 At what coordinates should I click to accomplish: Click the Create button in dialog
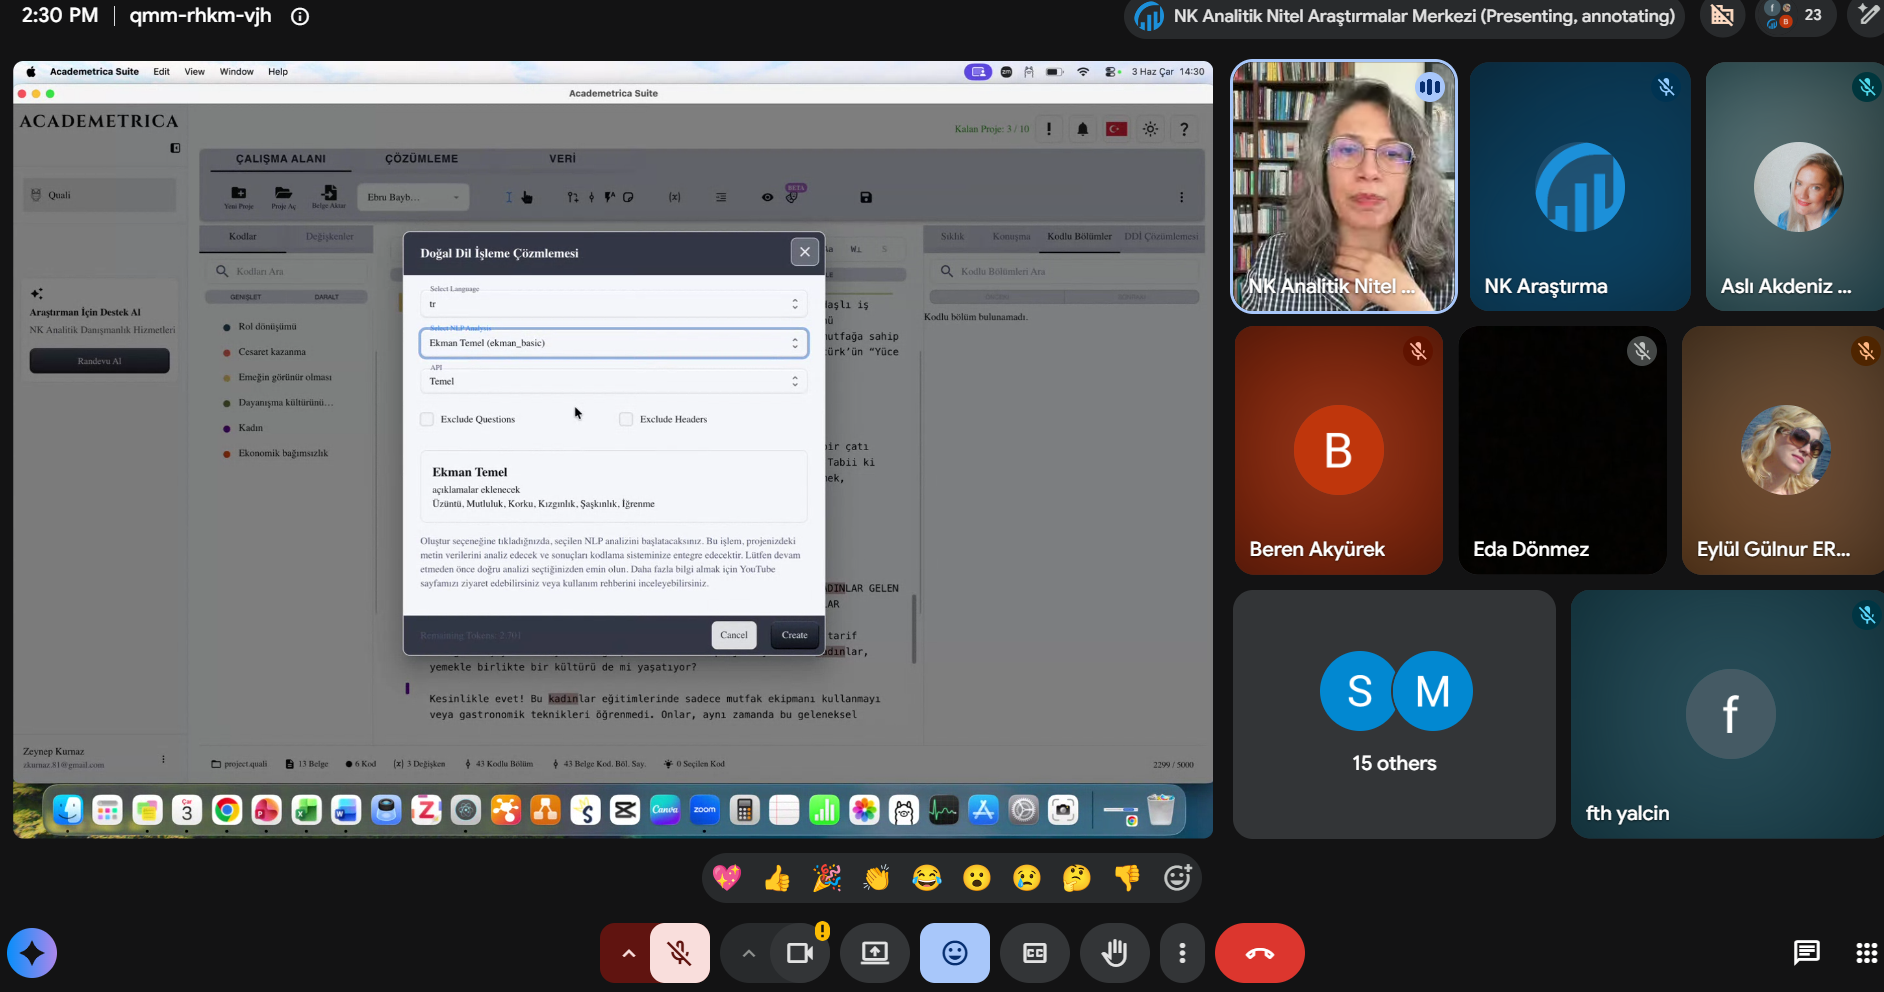(795, 635)
